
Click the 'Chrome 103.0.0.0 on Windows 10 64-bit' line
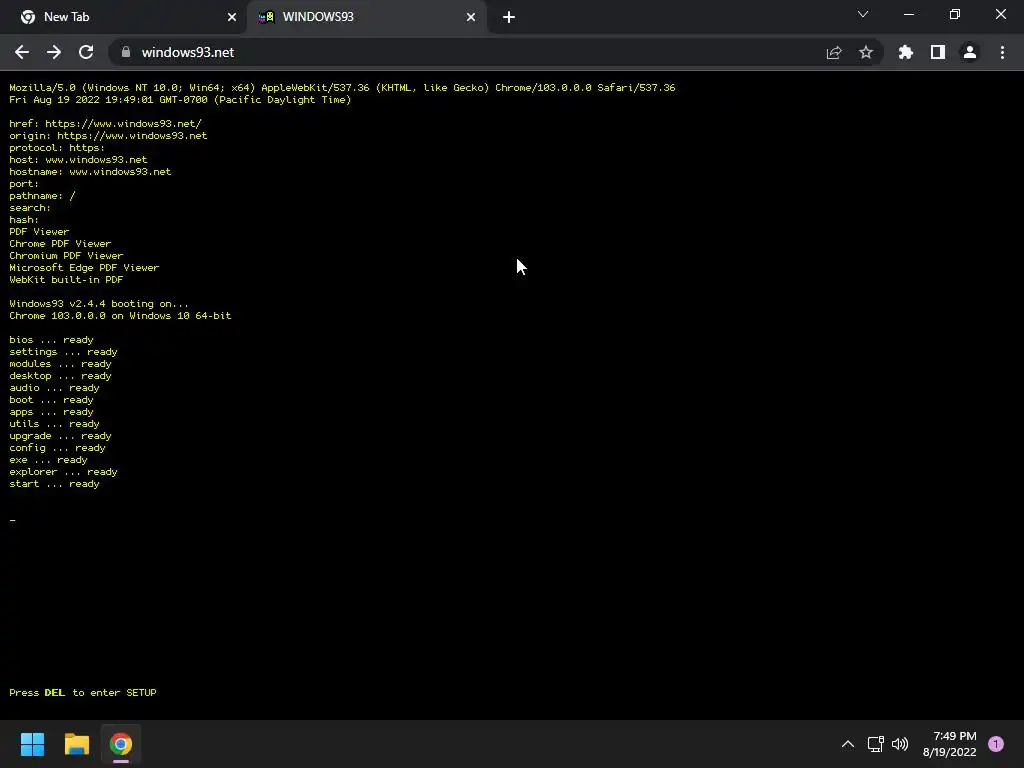(x=120, y=315)
